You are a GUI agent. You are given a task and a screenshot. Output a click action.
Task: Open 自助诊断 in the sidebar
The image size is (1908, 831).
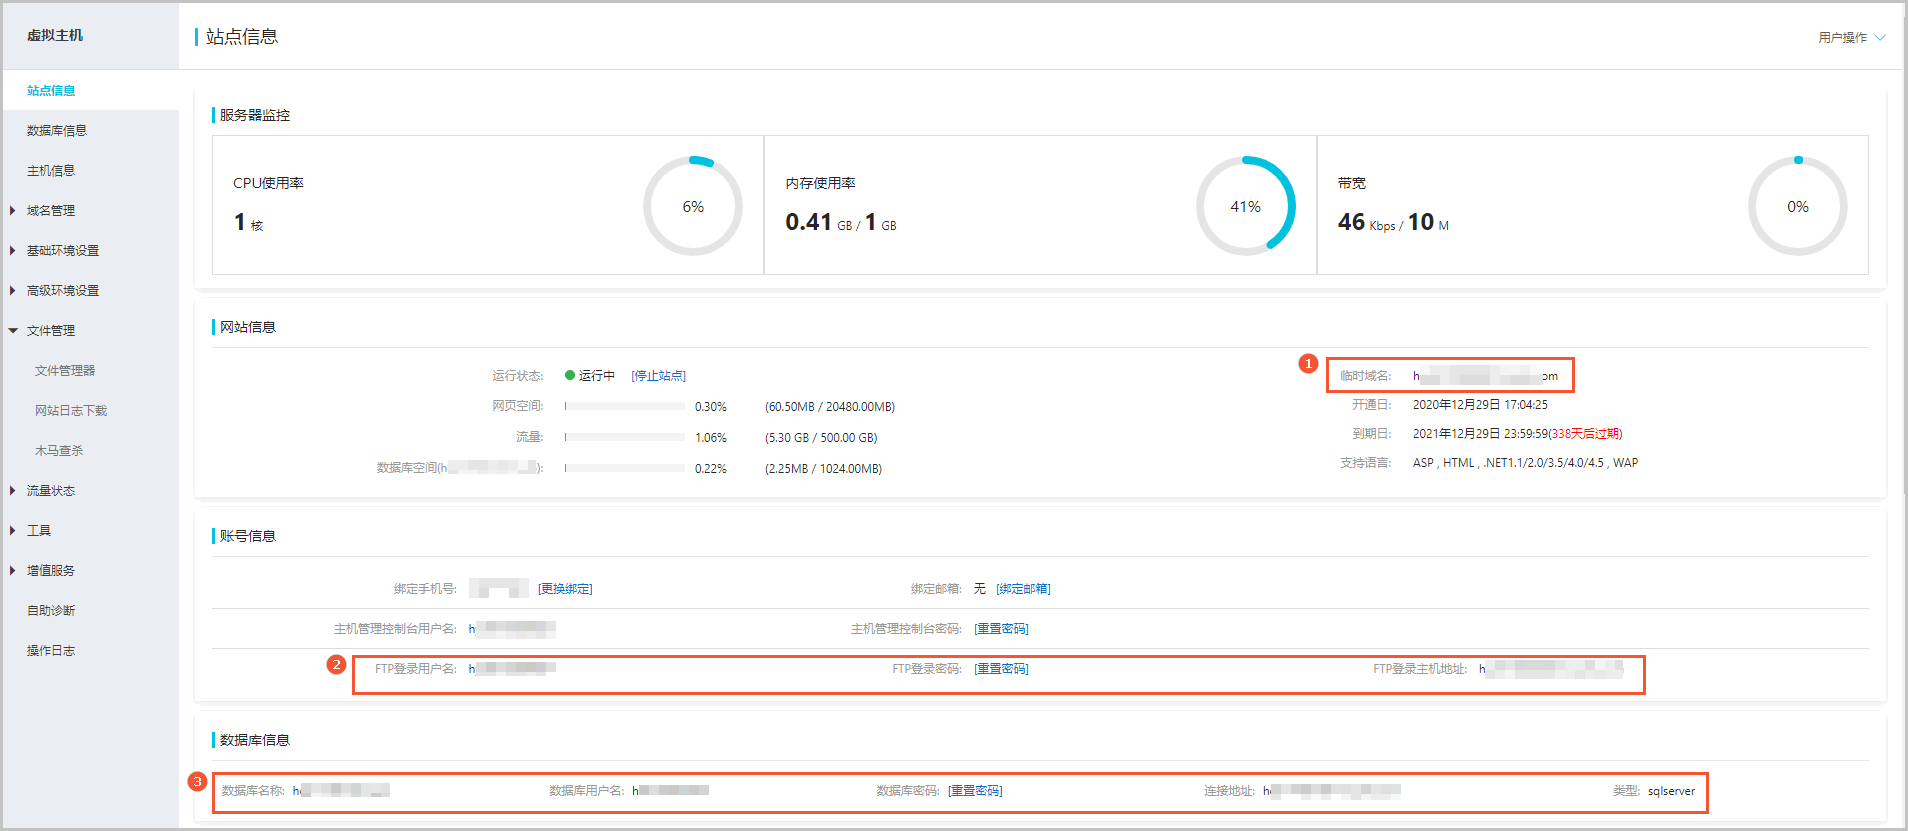click(x=51, y=610)
